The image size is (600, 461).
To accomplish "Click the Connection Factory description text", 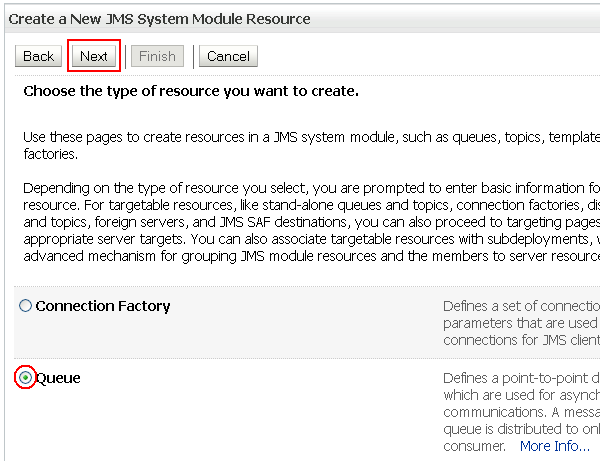I will 520,323.
